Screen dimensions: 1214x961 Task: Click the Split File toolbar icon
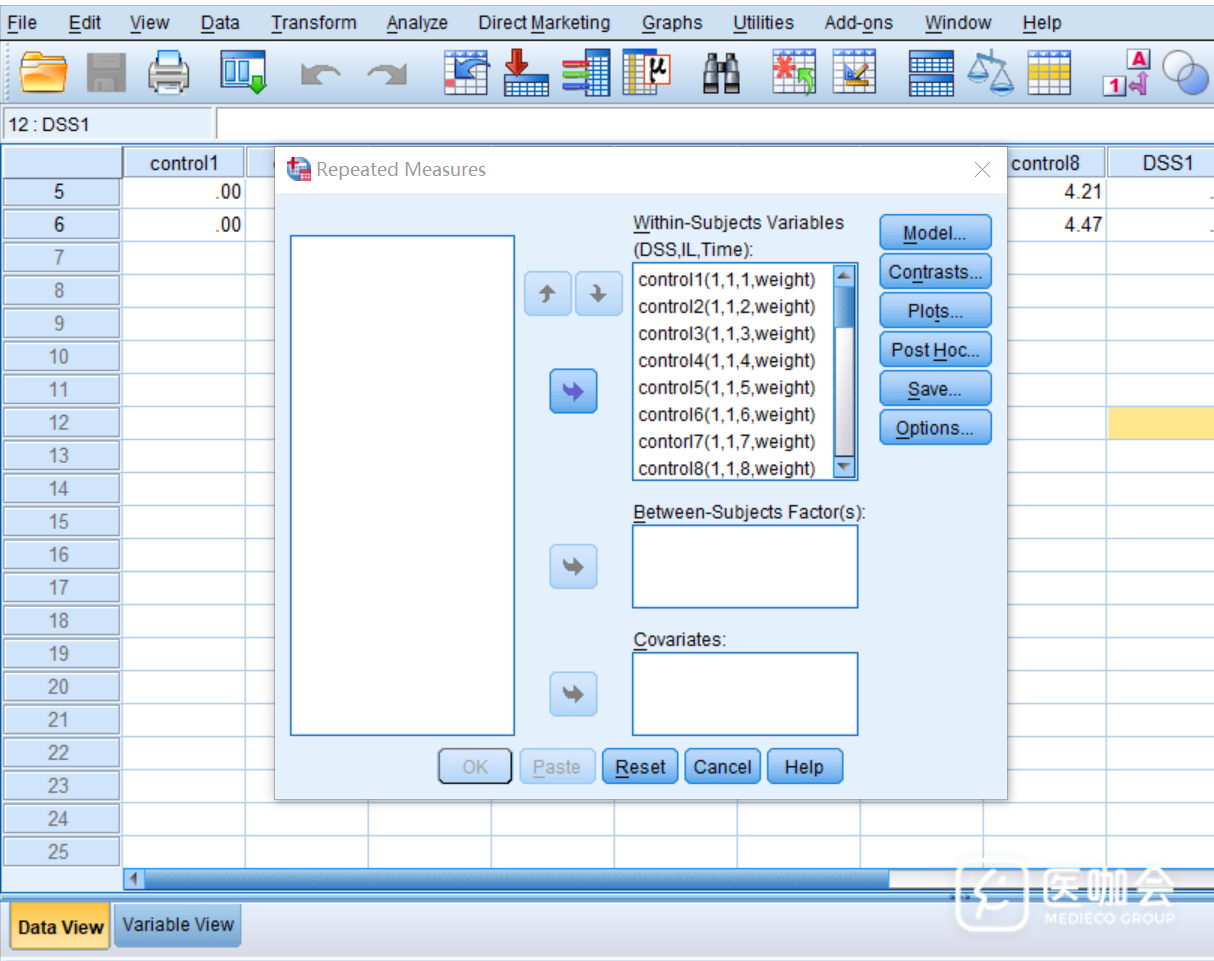(x=931, y=74)
